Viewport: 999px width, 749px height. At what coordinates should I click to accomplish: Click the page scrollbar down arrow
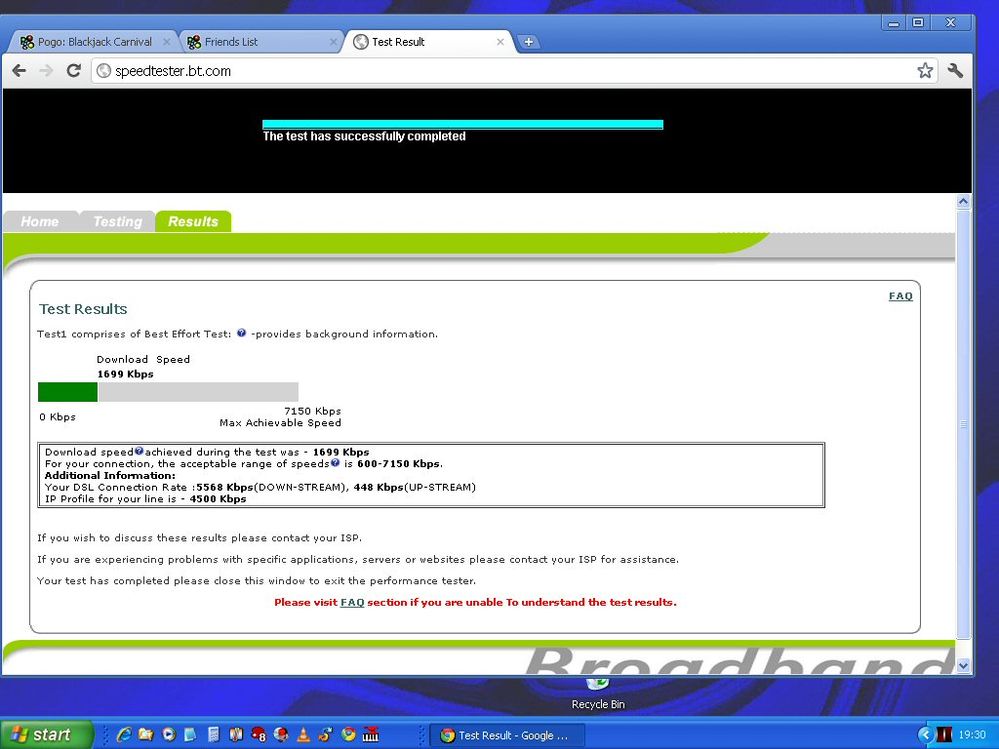pyautogui.click(x=963, y=666)
